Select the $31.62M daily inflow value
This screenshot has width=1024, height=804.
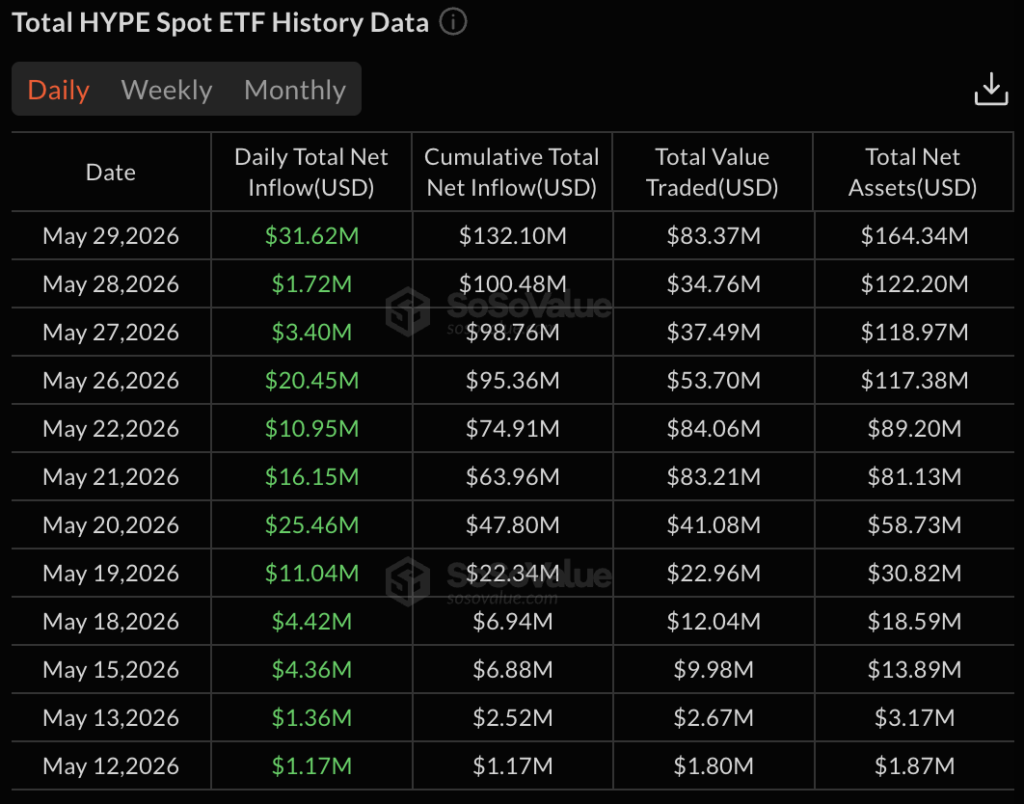(312, 236)
